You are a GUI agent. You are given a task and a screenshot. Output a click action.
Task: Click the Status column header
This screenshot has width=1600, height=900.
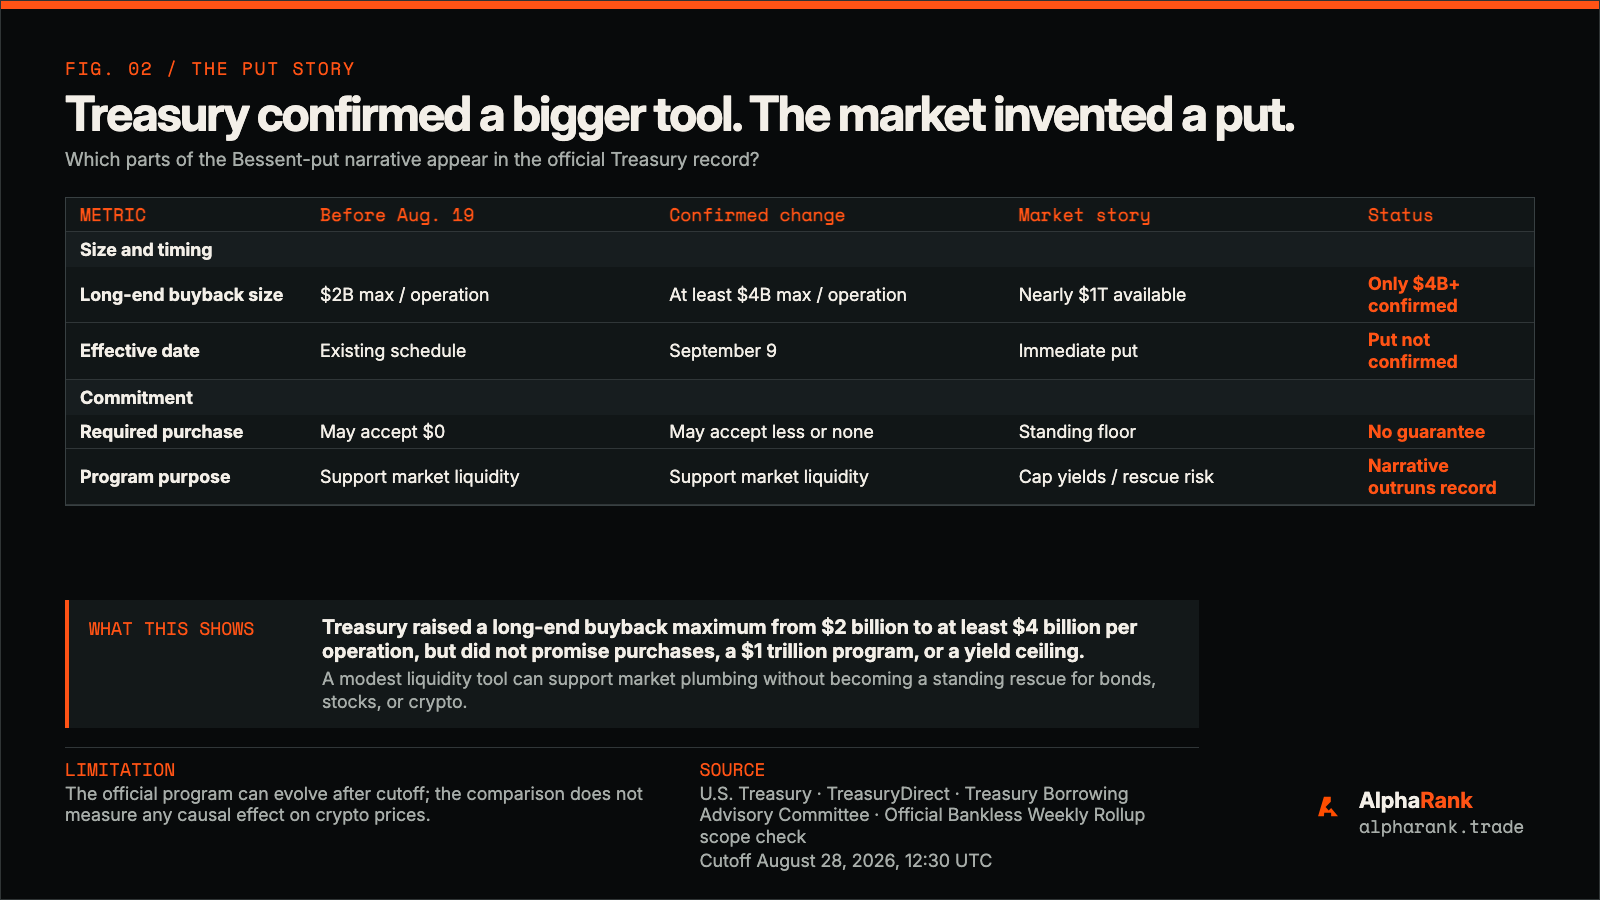tap(1400, 215)
